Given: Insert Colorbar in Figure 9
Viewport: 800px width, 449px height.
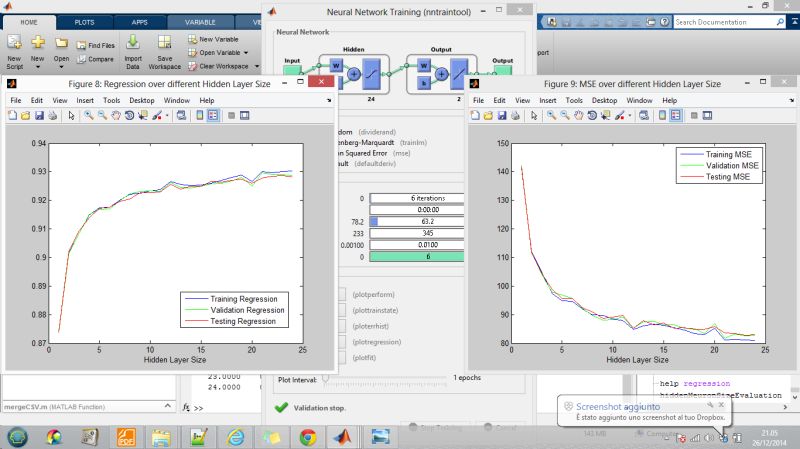Looking at the screenshot, I should (662, 116).
